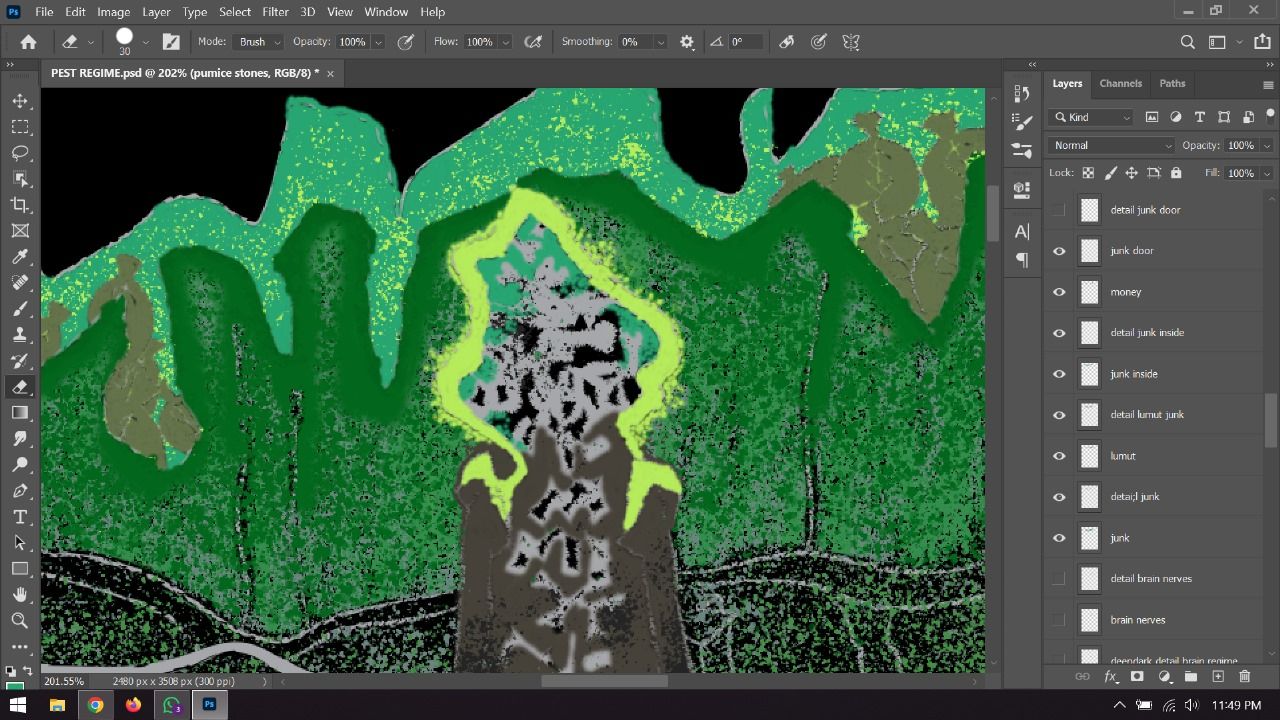
Task: Select the Rectangular Marquee tool
Action: pyautogui.click(x=20, y=127)
